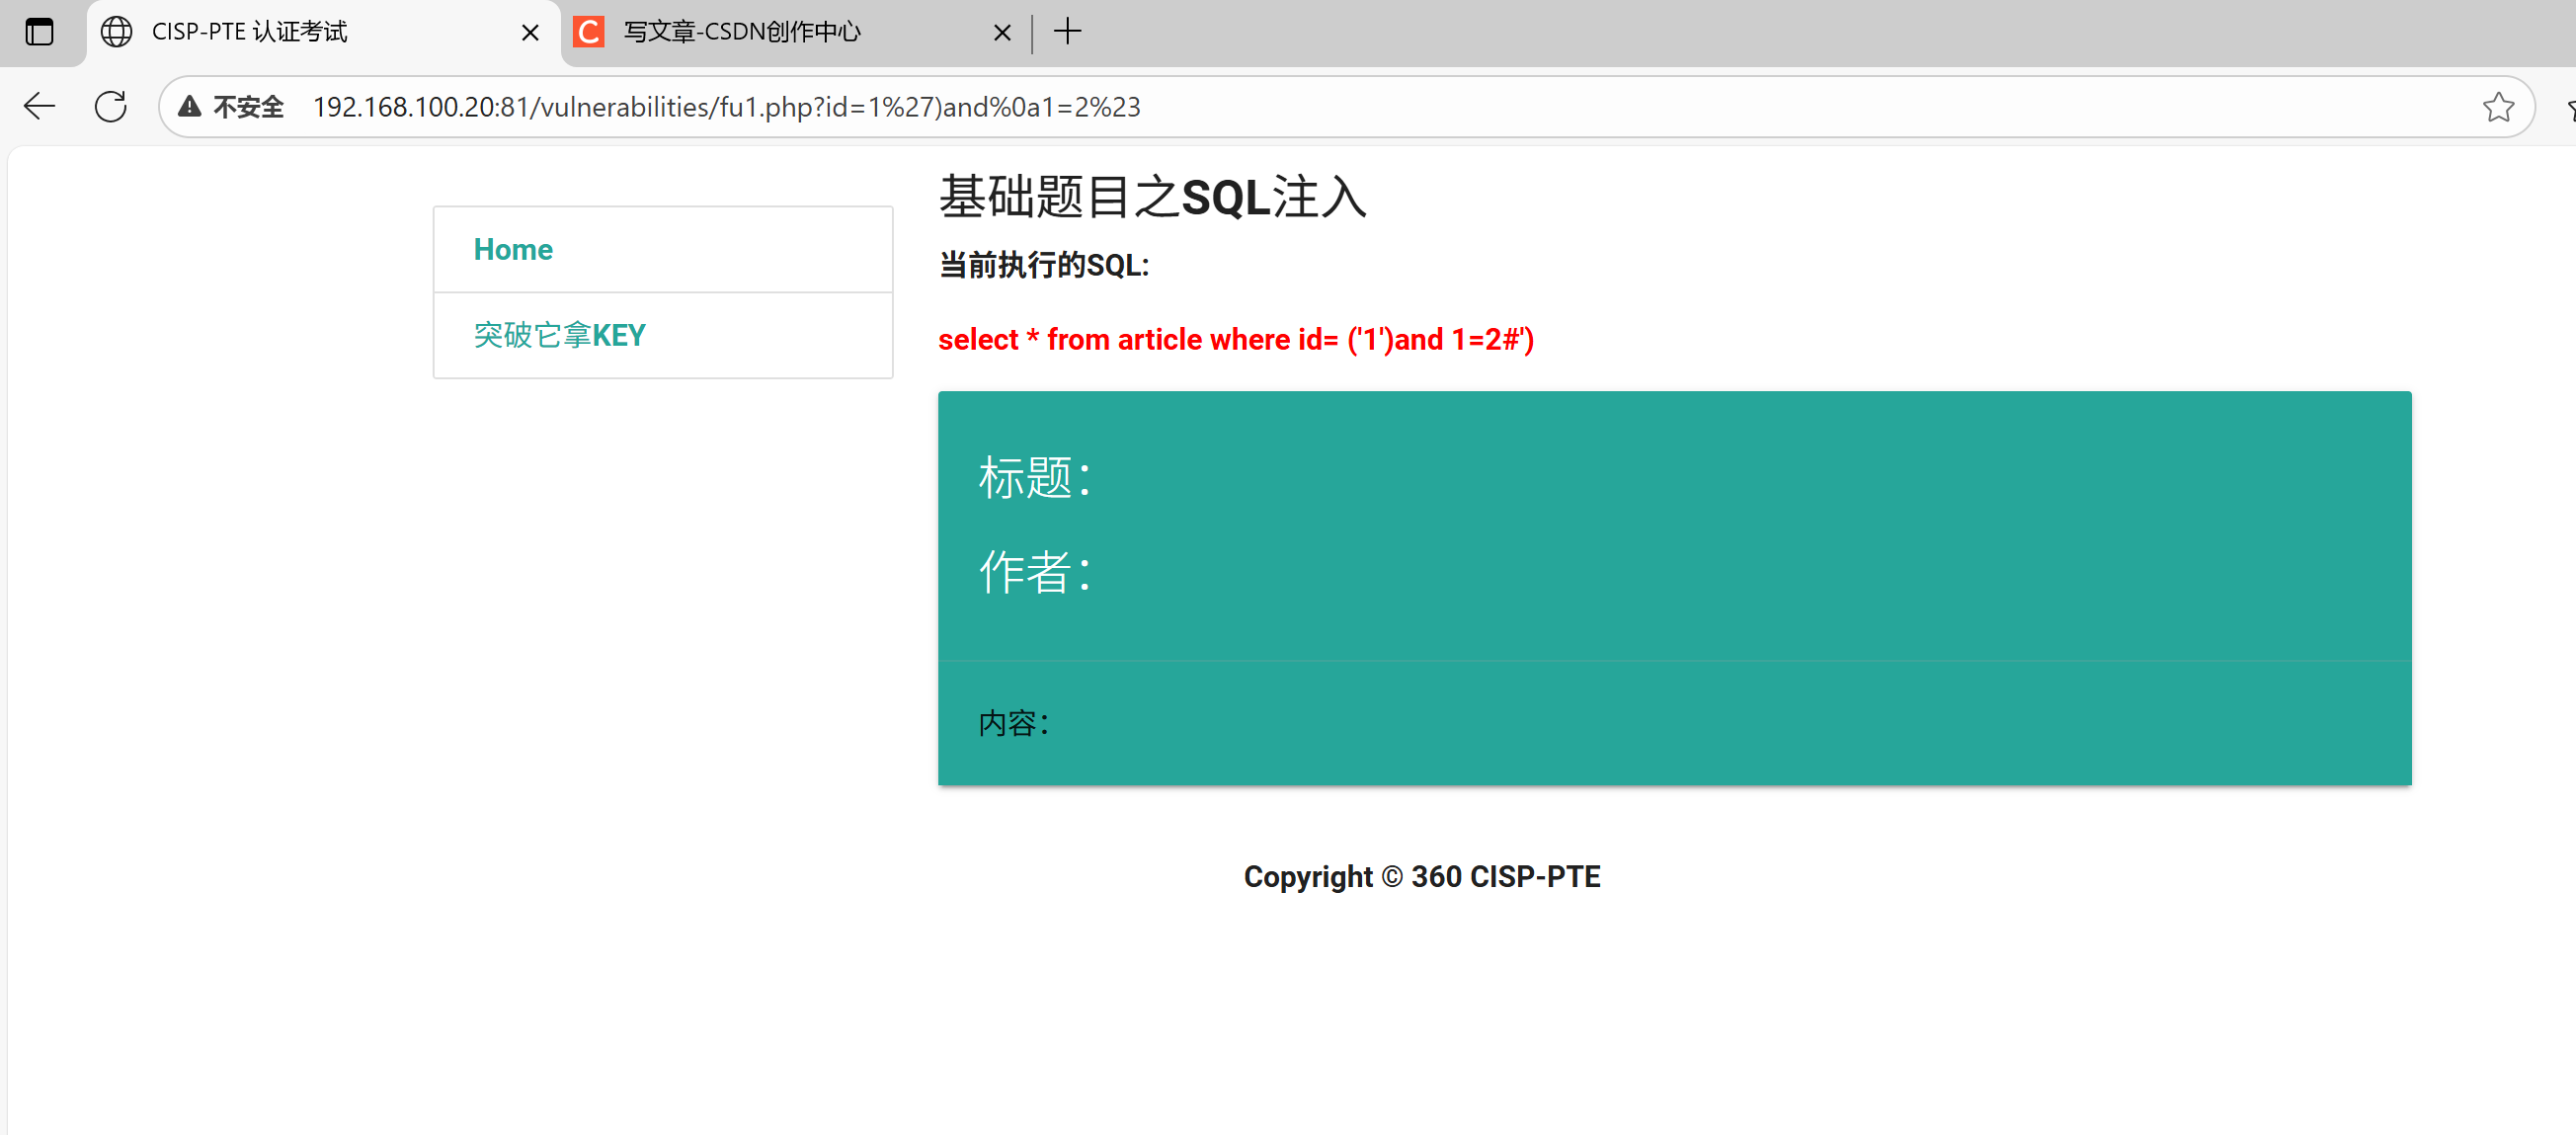The image size is (2576, 1135).
Task: Click the address bar URL text
Action: (726, 107)
